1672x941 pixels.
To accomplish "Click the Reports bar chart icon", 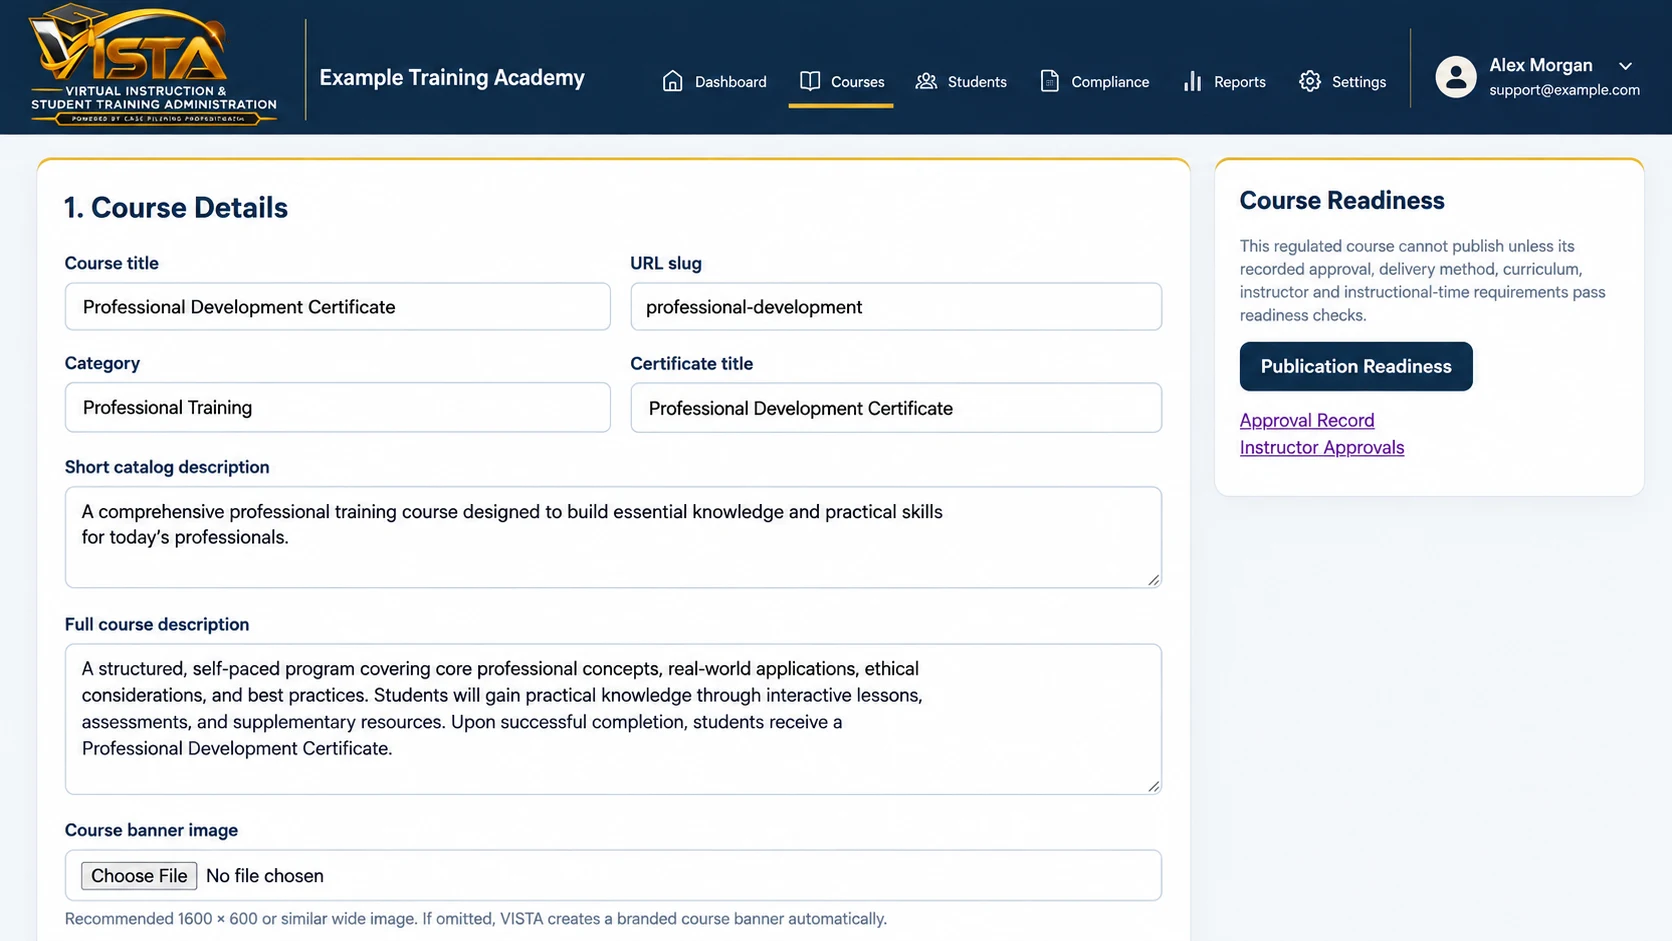I will (1192, 81).
